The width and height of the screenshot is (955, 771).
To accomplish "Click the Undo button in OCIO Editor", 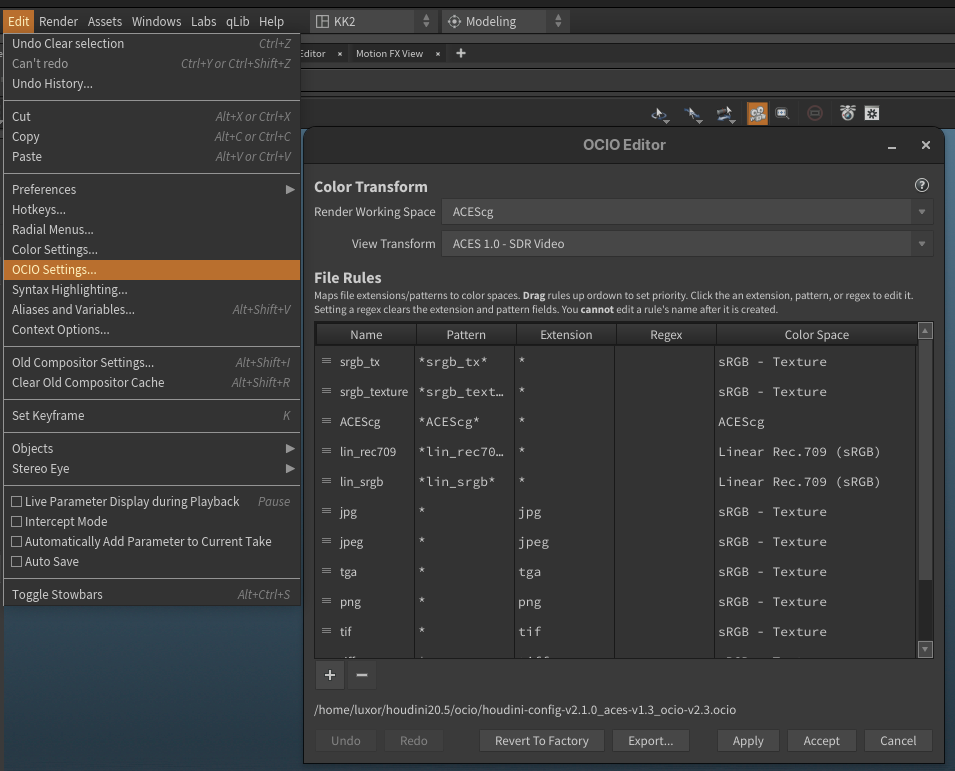I will pyautogui.click(x=346, y=741).
